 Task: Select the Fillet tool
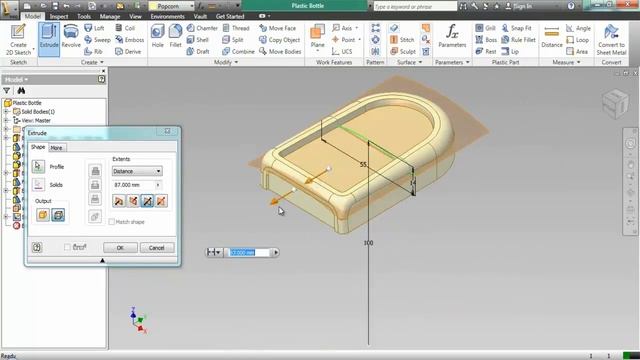(175, 36)
